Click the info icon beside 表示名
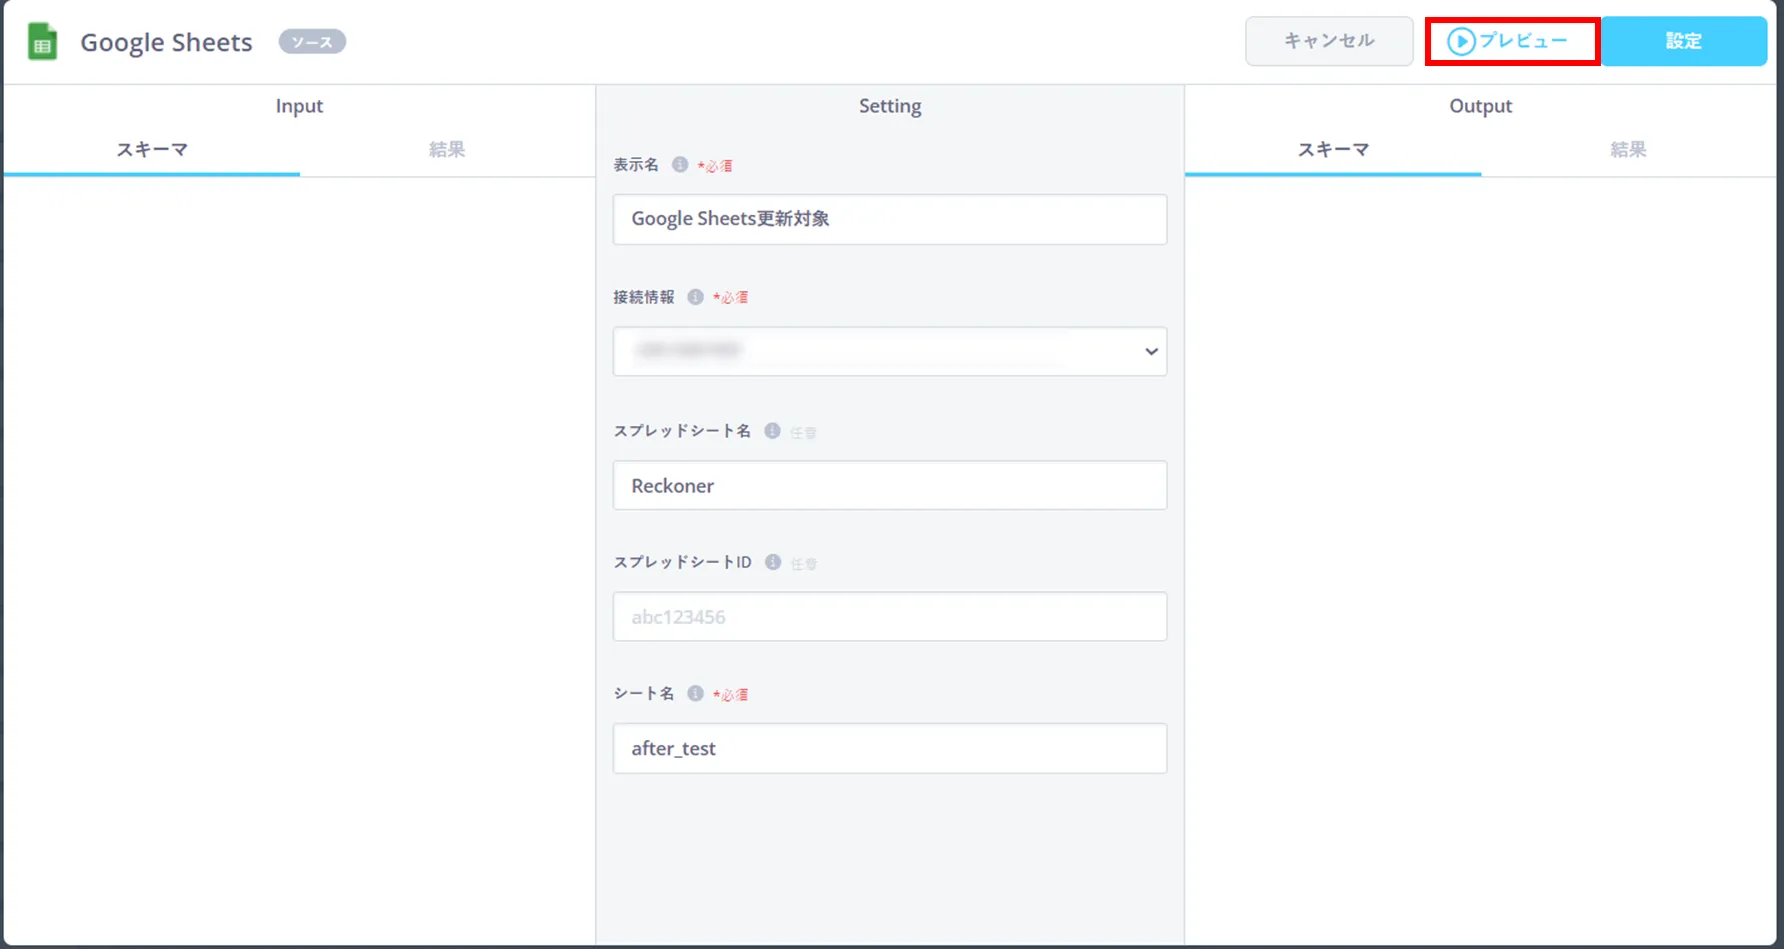Viewport: 1784px width, 949px height. [680, 165]
